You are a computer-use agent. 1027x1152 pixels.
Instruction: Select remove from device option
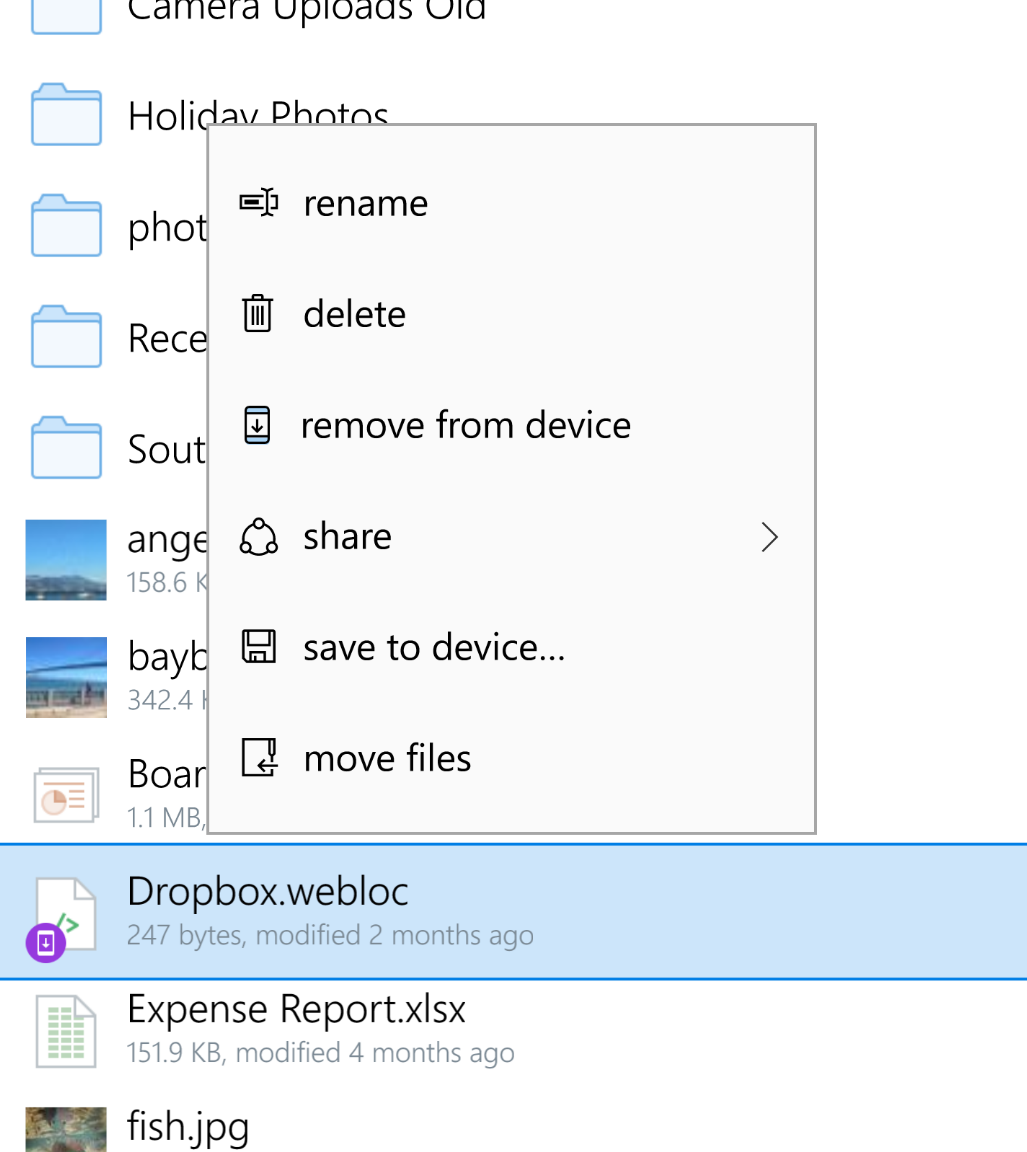(x=511, y=425)
